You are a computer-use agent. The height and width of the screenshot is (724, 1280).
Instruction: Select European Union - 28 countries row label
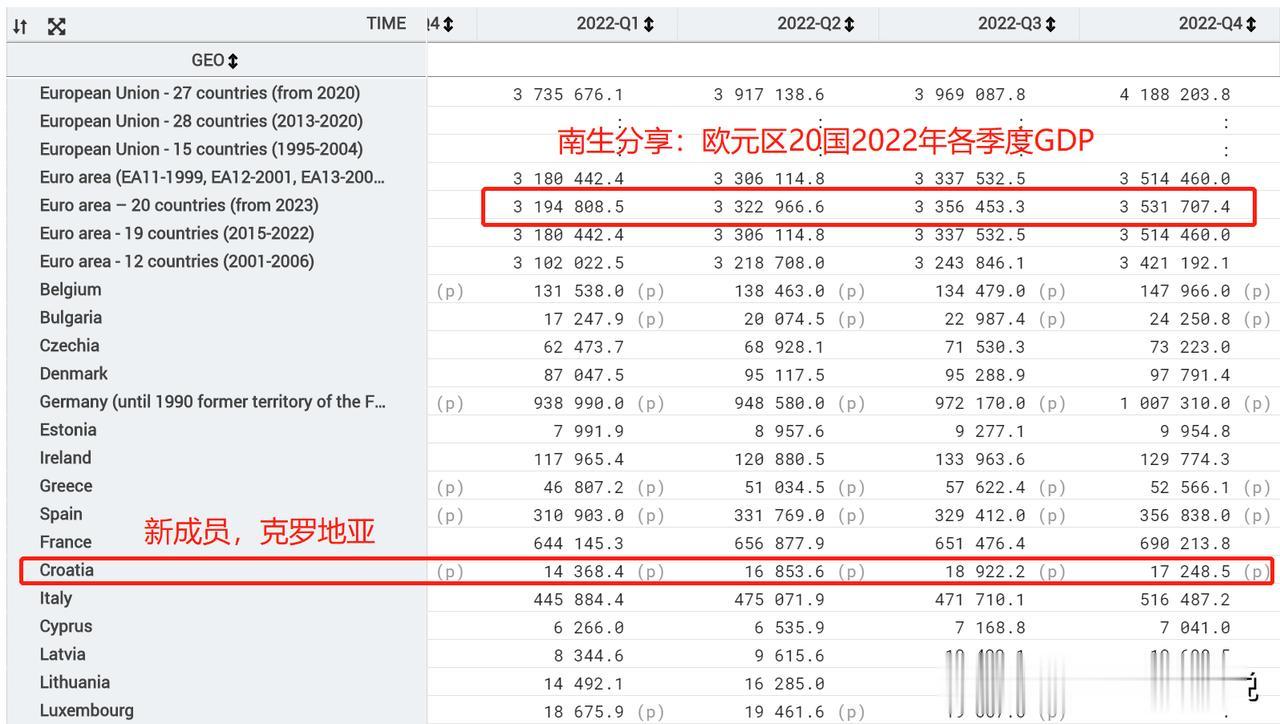[201, 121]
